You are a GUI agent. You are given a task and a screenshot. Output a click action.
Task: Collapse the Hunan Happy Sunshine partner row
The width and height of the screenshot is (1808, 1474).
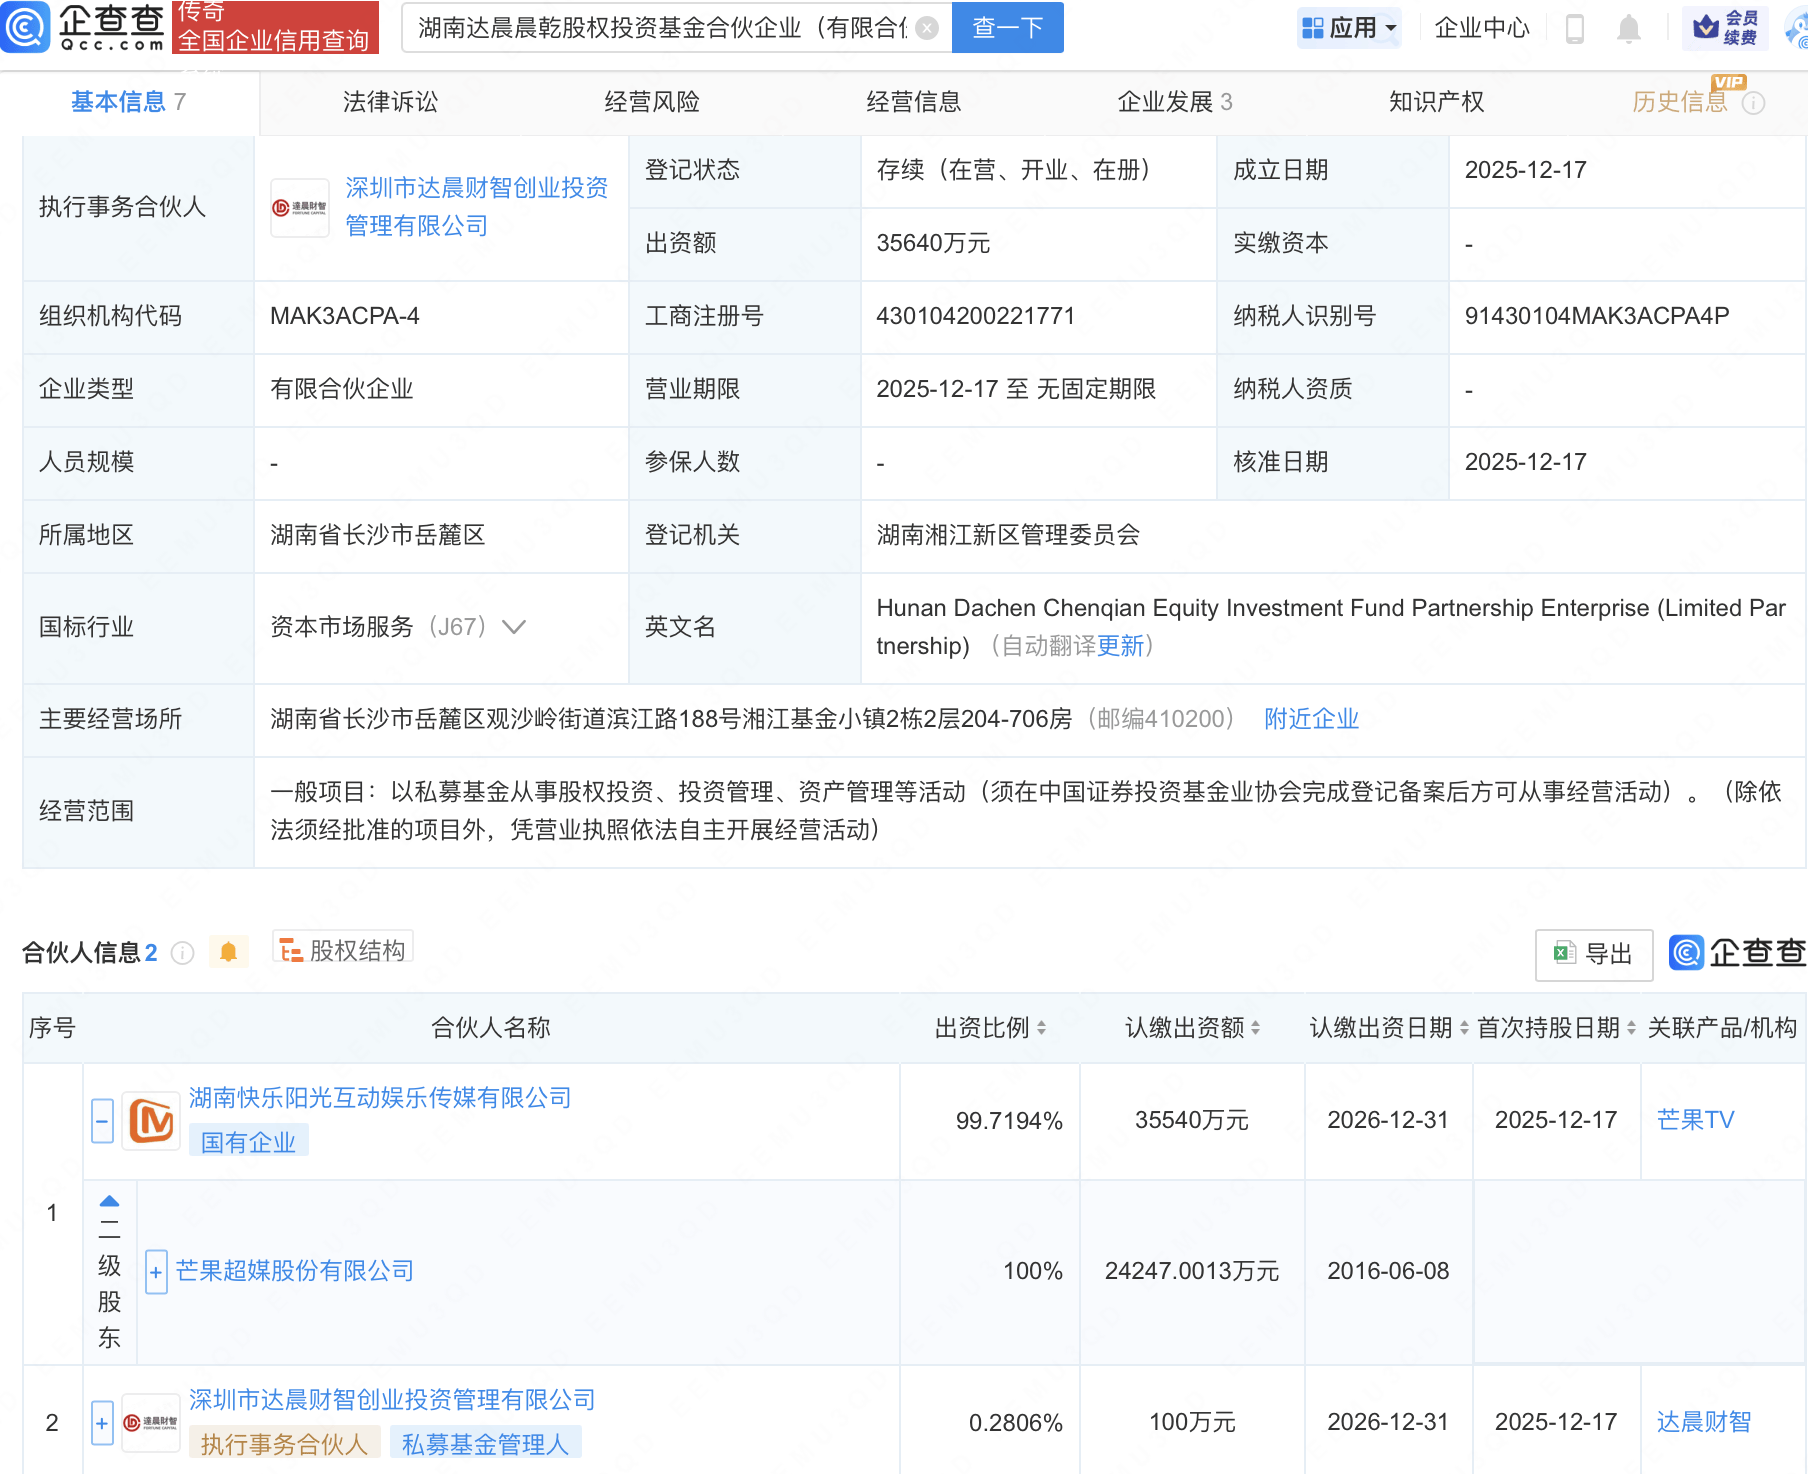[102, 1121]
